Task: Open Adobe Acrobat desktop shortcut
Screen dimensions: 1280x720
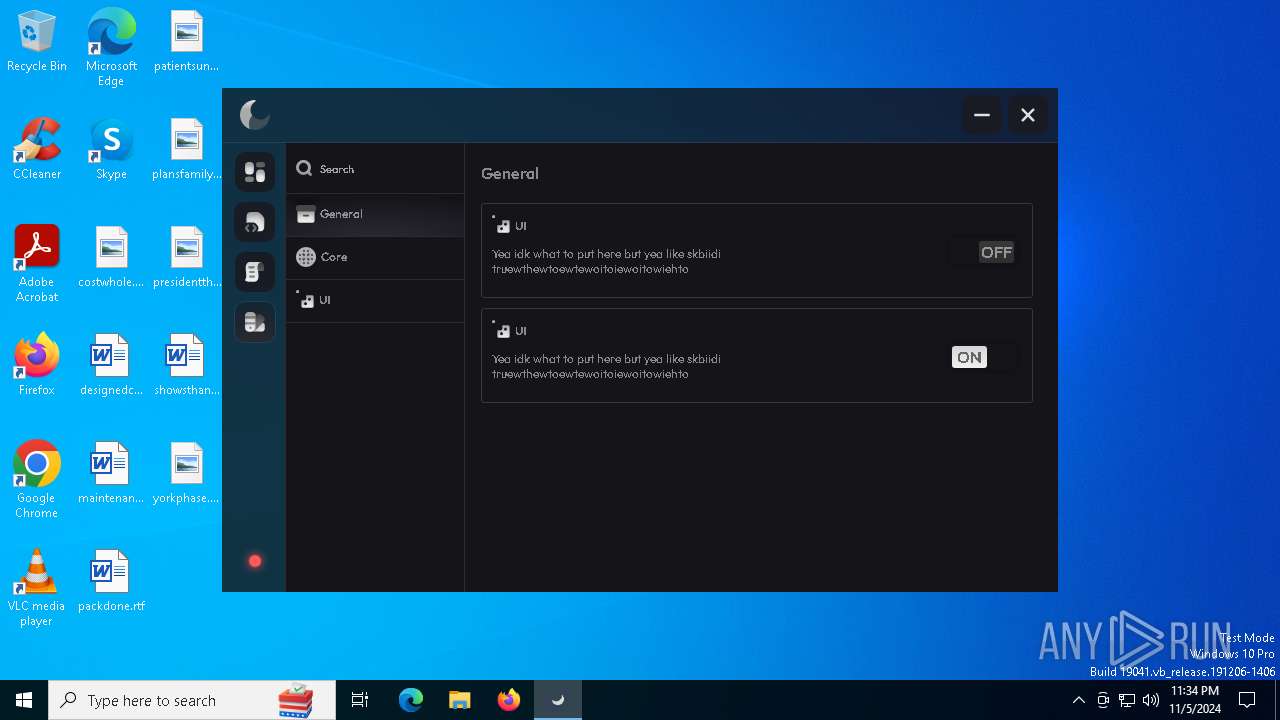Action: [x=37, y=263]
